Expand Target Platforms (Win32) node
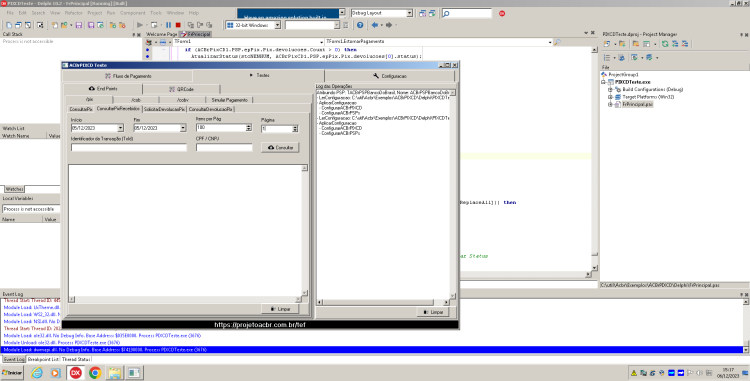Image resolution: width=750 pixels, height=381 pixels. pyautogui.click(x=610, y=97)
